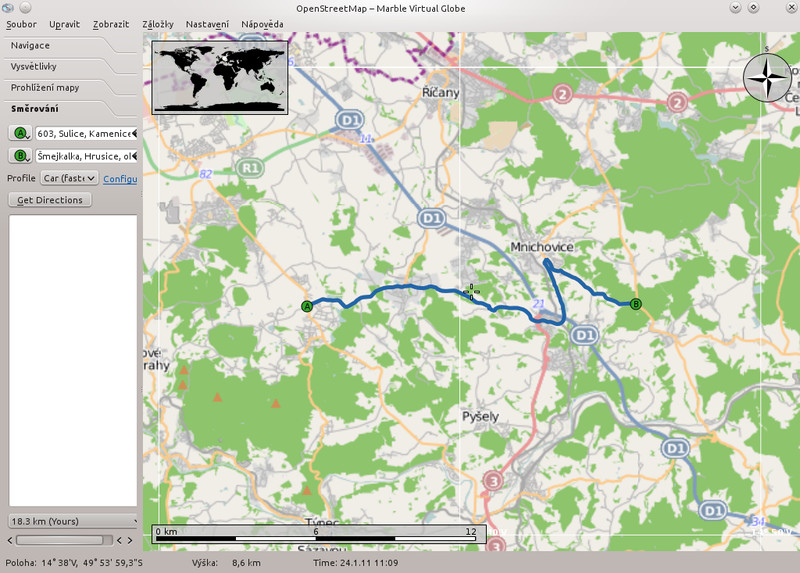Expand the 18.3 km (Yours) route selector
The width and height of the screenshot is (800, 573).
(73, 521)
